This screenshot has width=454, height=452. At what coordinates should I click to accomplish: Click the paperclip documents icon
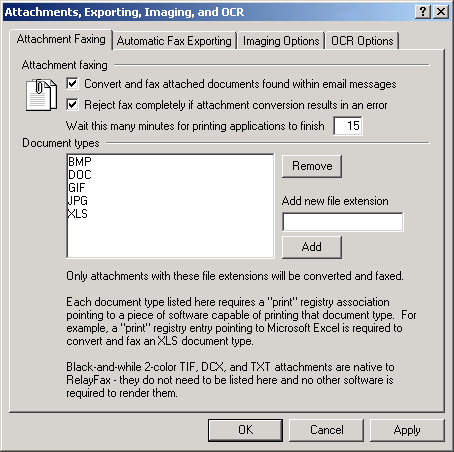41,95
